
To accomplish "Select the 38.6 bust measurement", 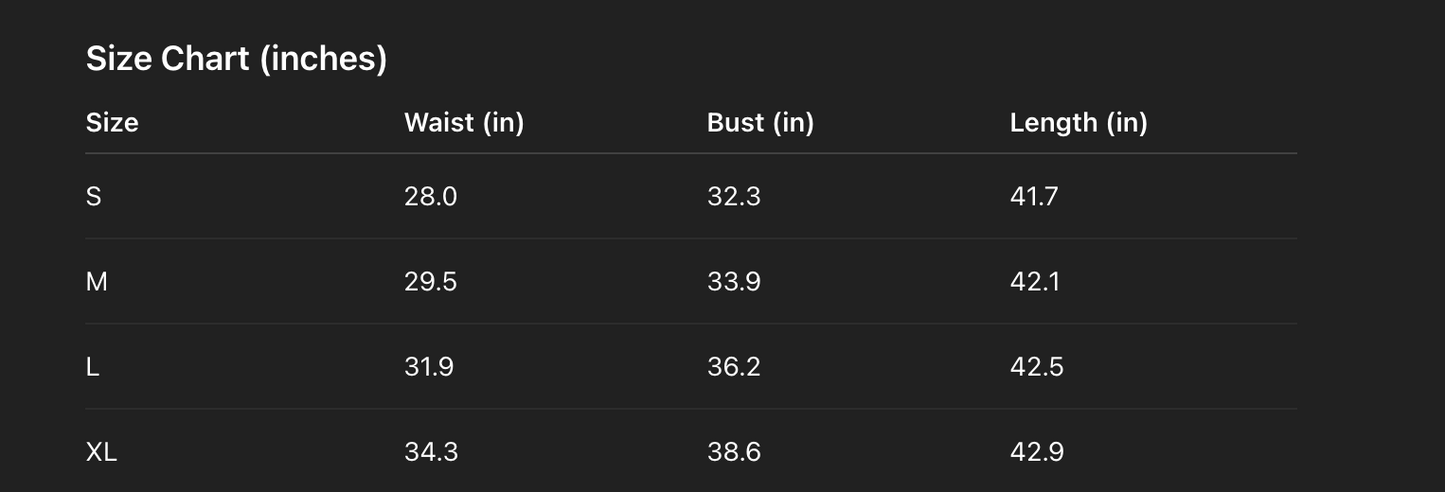I will point(733,452).
